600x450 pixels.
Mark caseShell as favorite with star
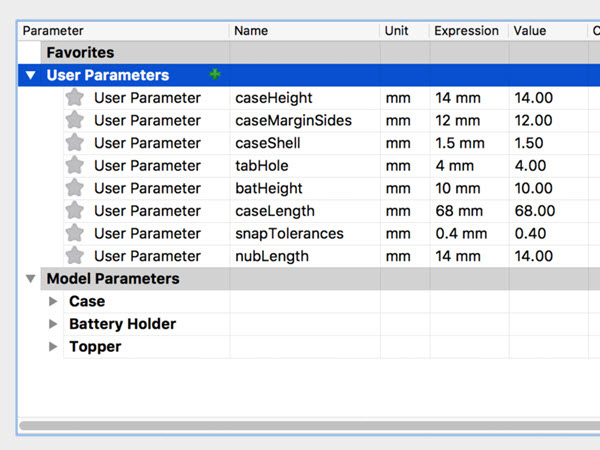pyautogui.click(x=74, y=143)
